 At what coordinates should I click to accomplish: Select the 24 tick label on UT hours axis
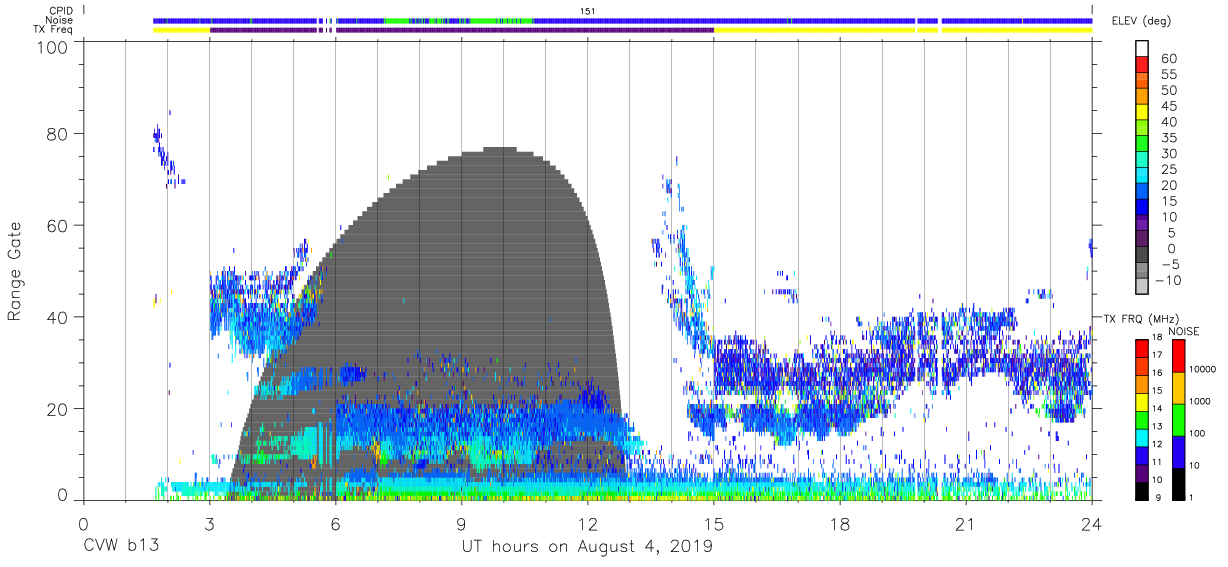pos(1092,525)
